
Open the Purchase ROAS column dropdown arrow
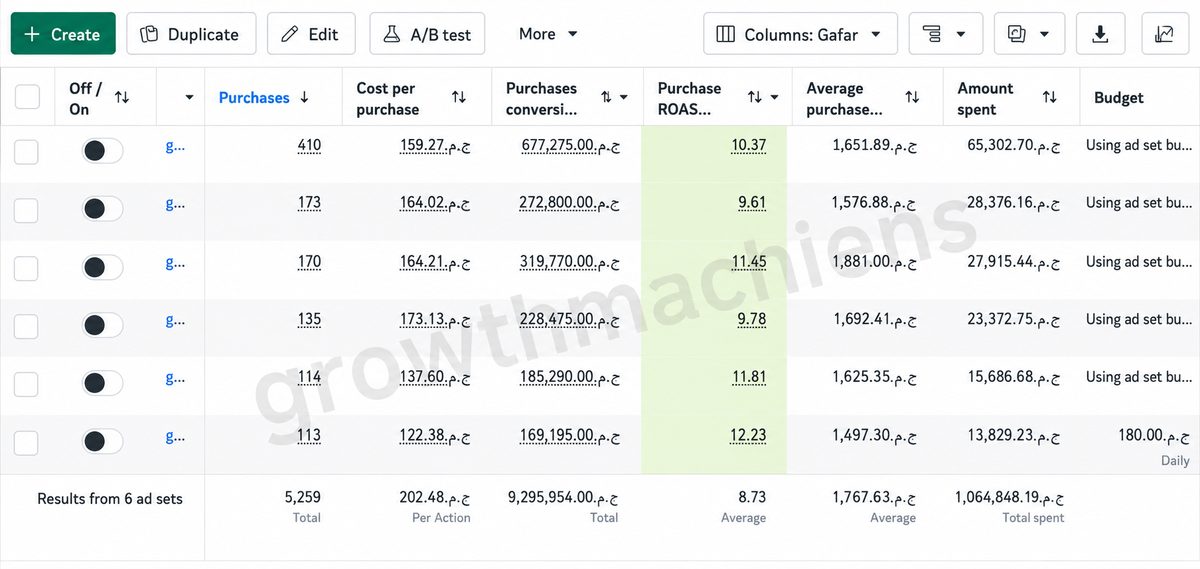[x=775, y=98]
